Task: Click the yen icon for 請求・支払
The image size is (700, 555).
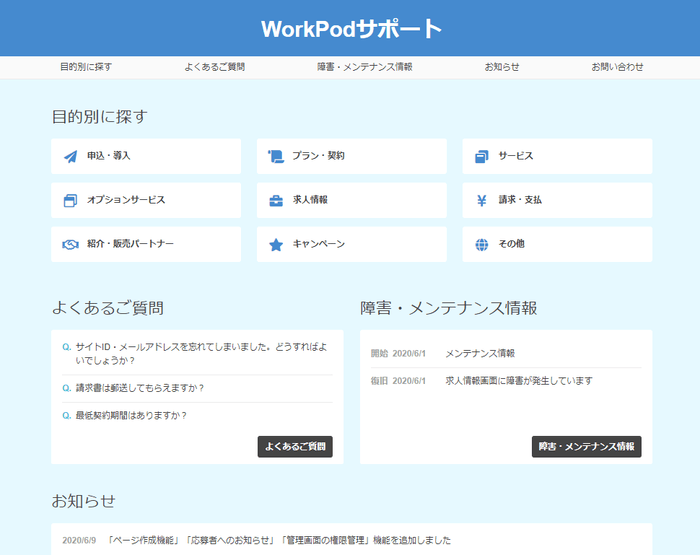Action: coord(482,200)
